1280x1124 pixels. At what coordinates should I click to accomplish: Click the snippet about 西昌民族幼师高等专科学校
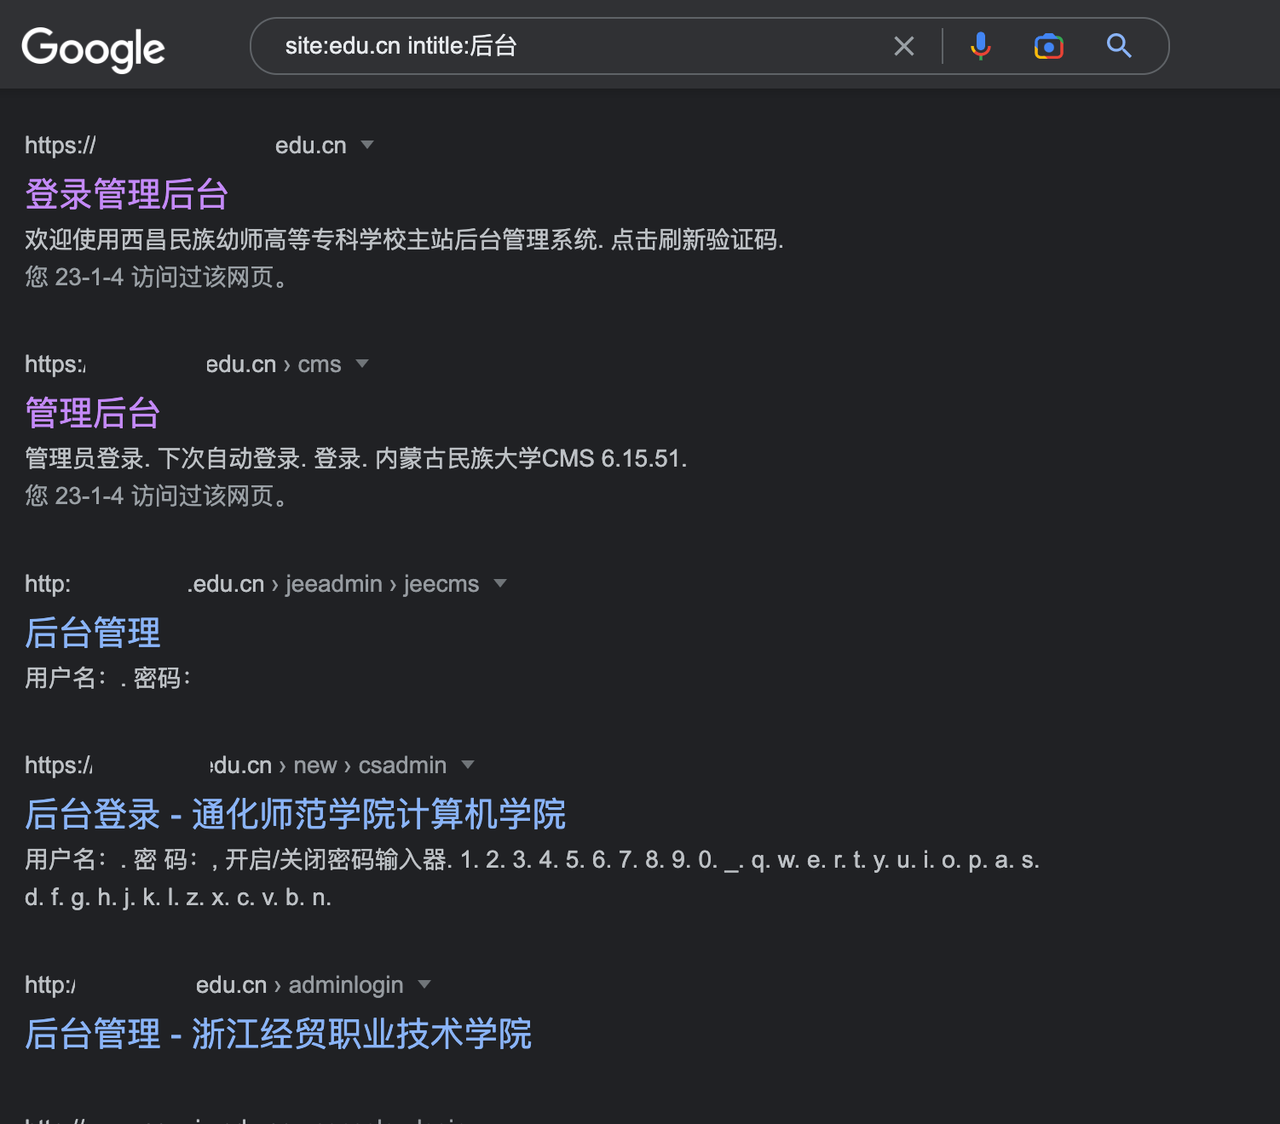coord(404,240)
